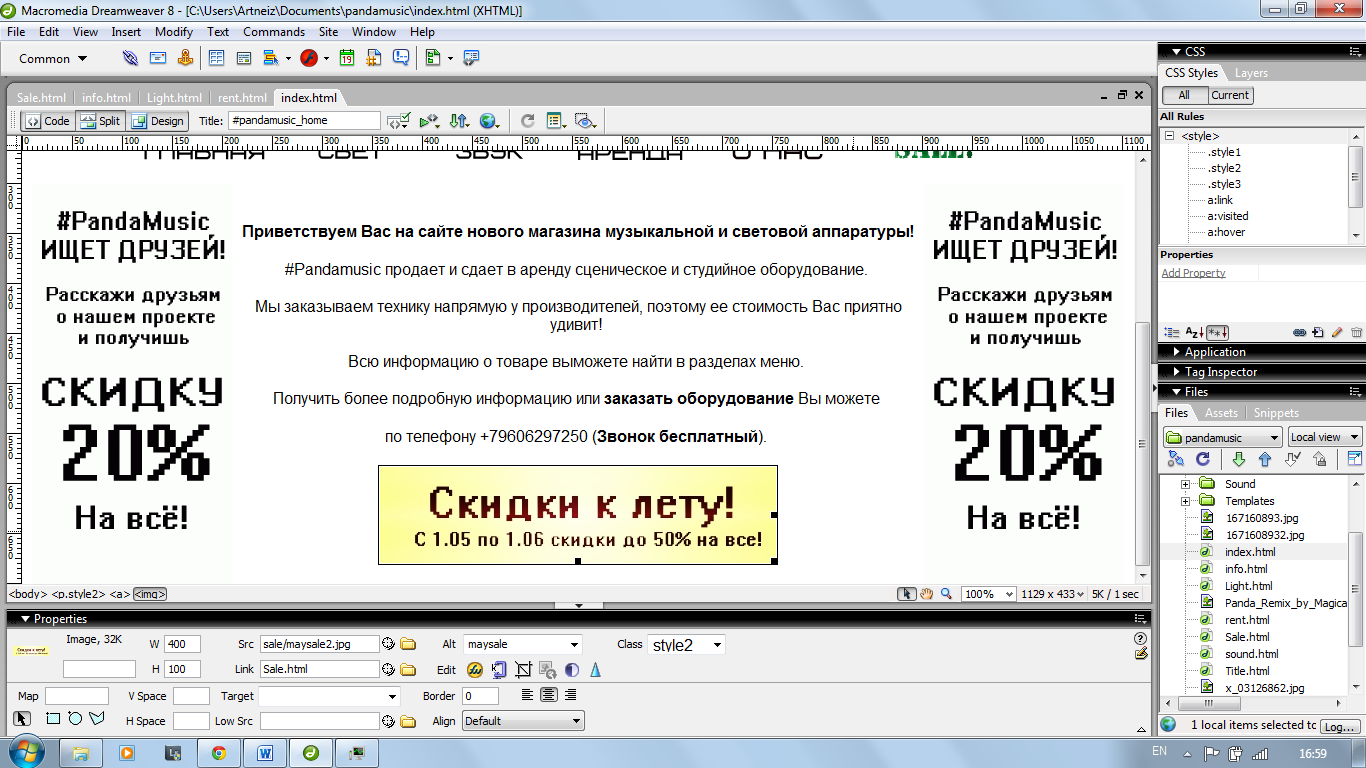Collapse the <style> rule tree
The image size is (1366, 768).
pos(1169,136)
